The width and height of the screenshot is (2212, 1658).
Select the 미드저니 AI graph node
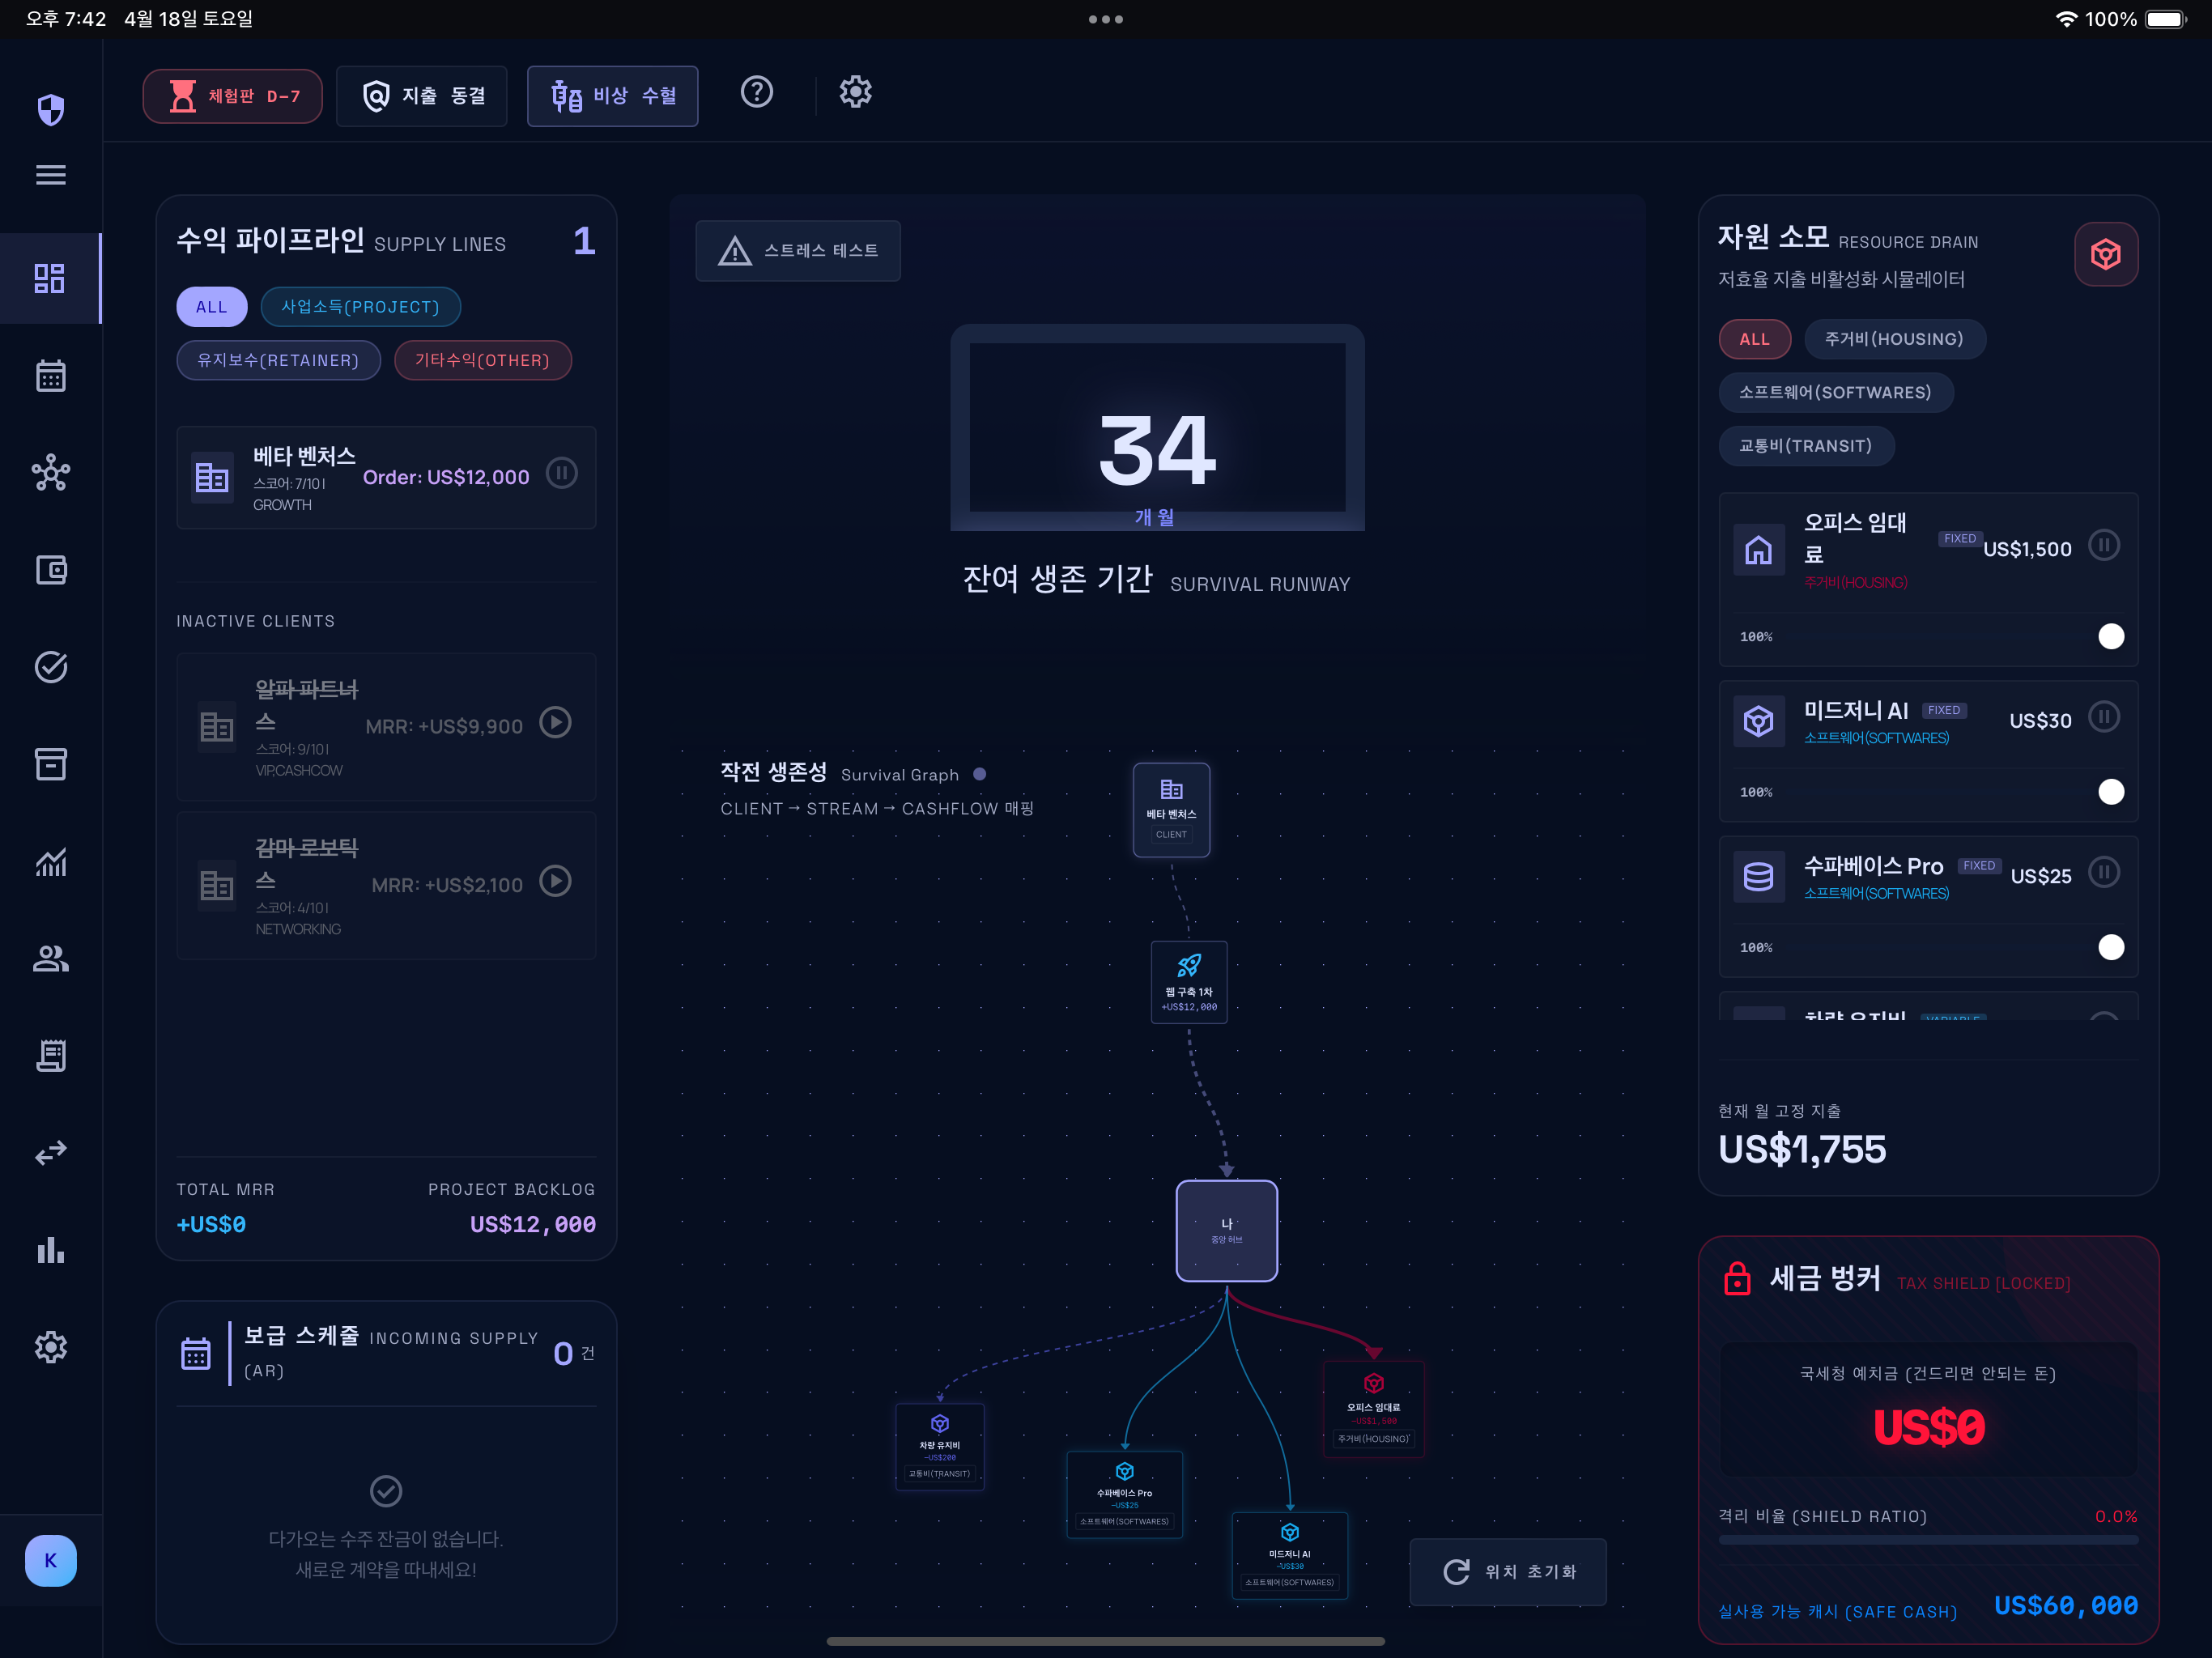coord(1290,1555)
